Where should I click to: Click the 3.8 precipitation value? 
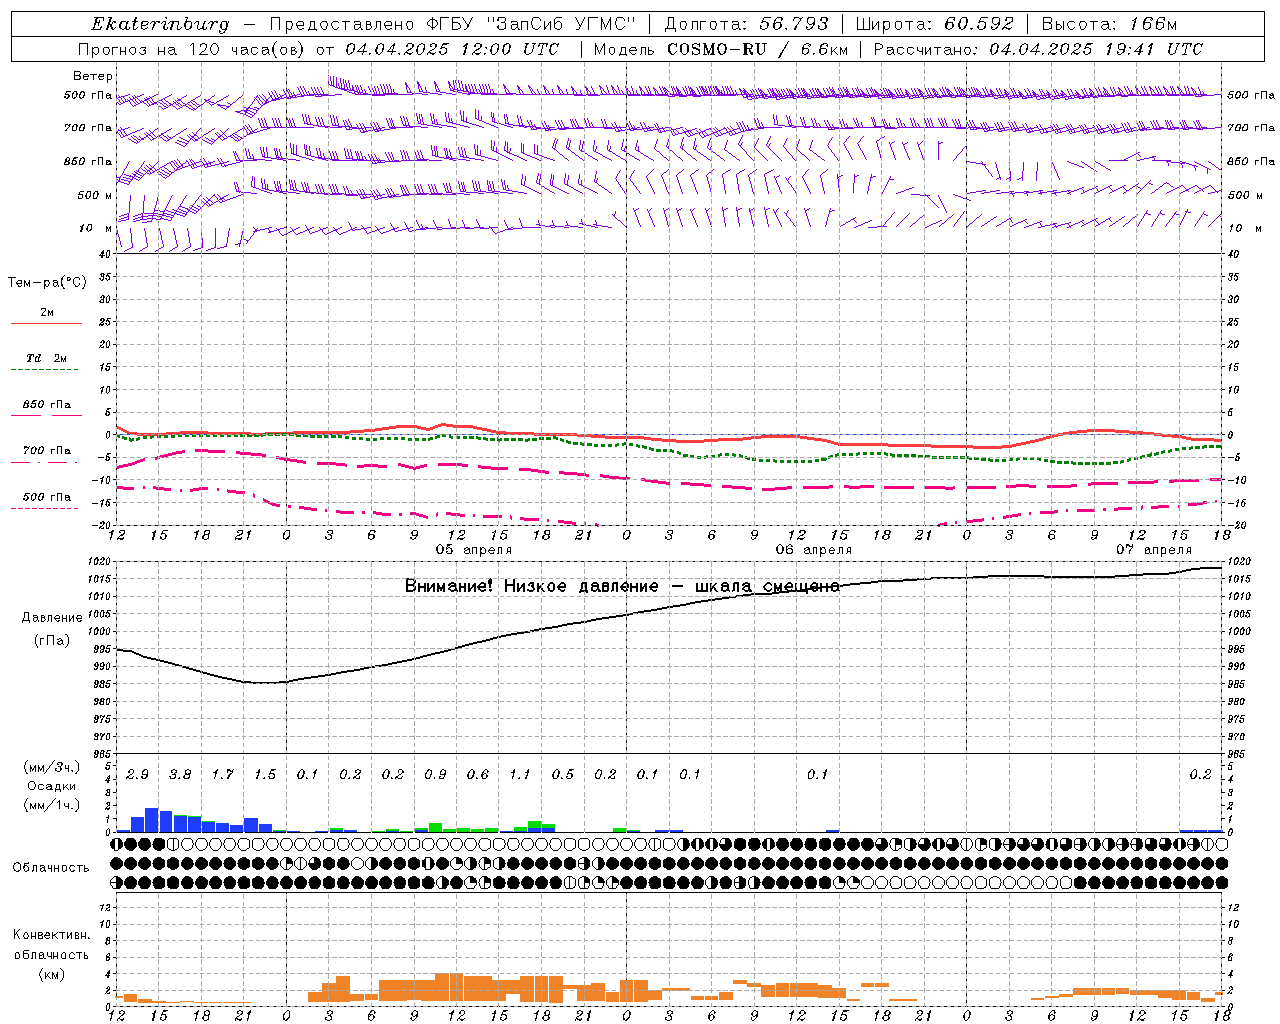point(180,775)
